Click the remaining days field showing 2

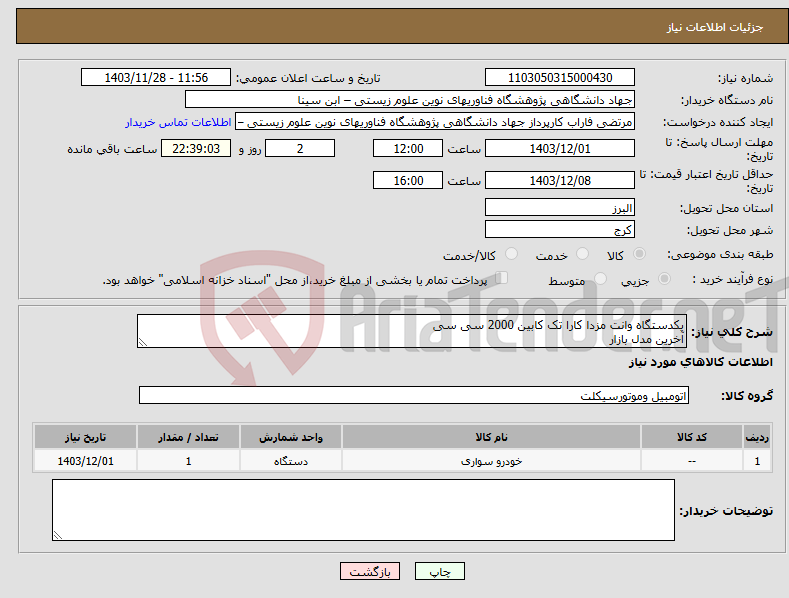tap(300, 148)
